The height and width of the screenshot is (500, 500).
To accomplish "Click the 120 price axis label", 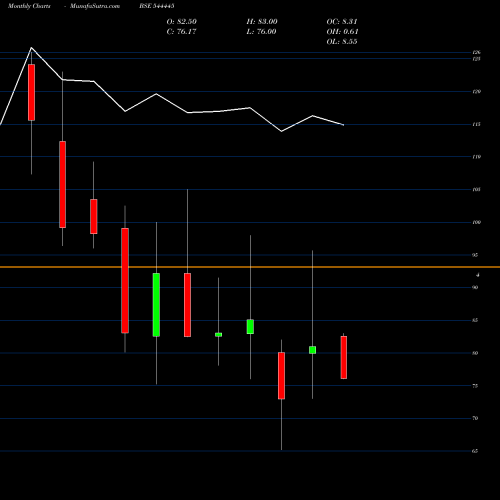I will pos(476,91).
